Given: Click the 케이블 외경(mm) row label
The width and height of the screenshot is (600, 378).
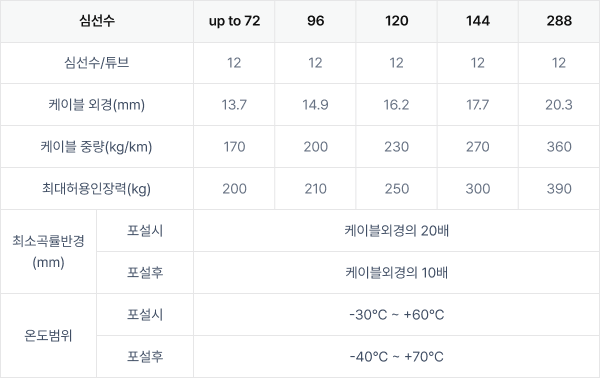Looking at the screenshot, I should coord(97,104).
